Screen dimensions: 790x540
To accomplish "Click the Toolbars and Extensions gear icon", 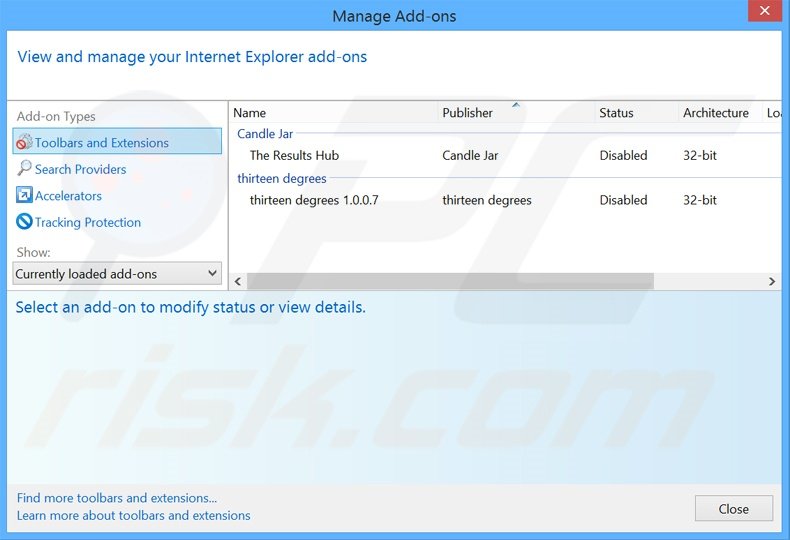I will coord(24,142).
